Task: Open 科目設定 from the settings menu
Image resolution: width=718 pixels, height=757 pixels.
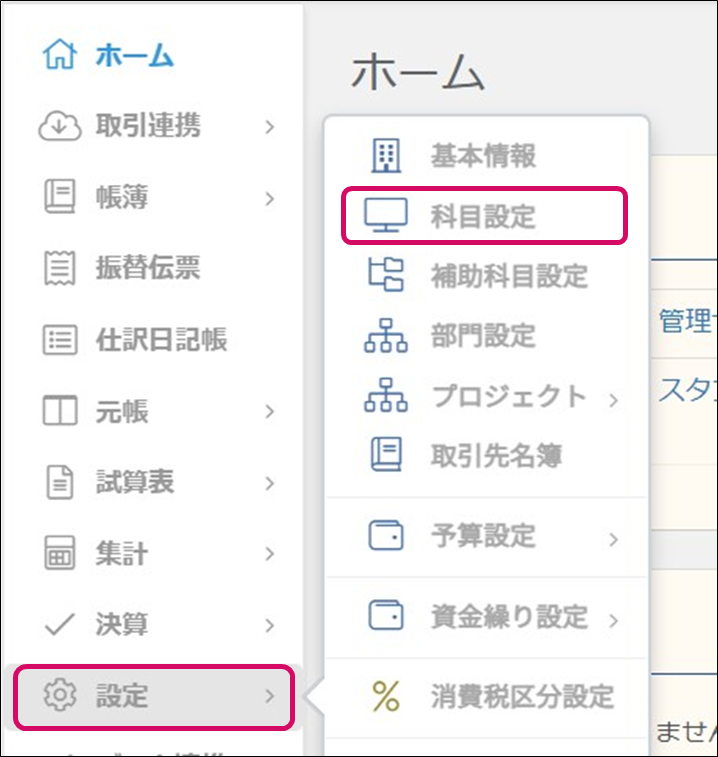Action: coord(484,216)
